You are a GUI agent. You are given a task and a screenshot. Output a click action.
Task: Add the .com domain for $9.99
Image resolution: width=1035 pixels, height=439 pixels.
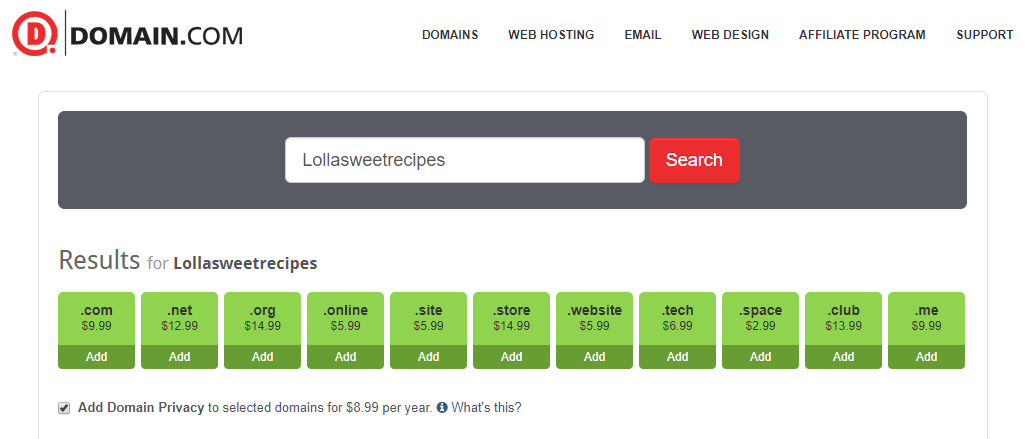coord(96,357)
